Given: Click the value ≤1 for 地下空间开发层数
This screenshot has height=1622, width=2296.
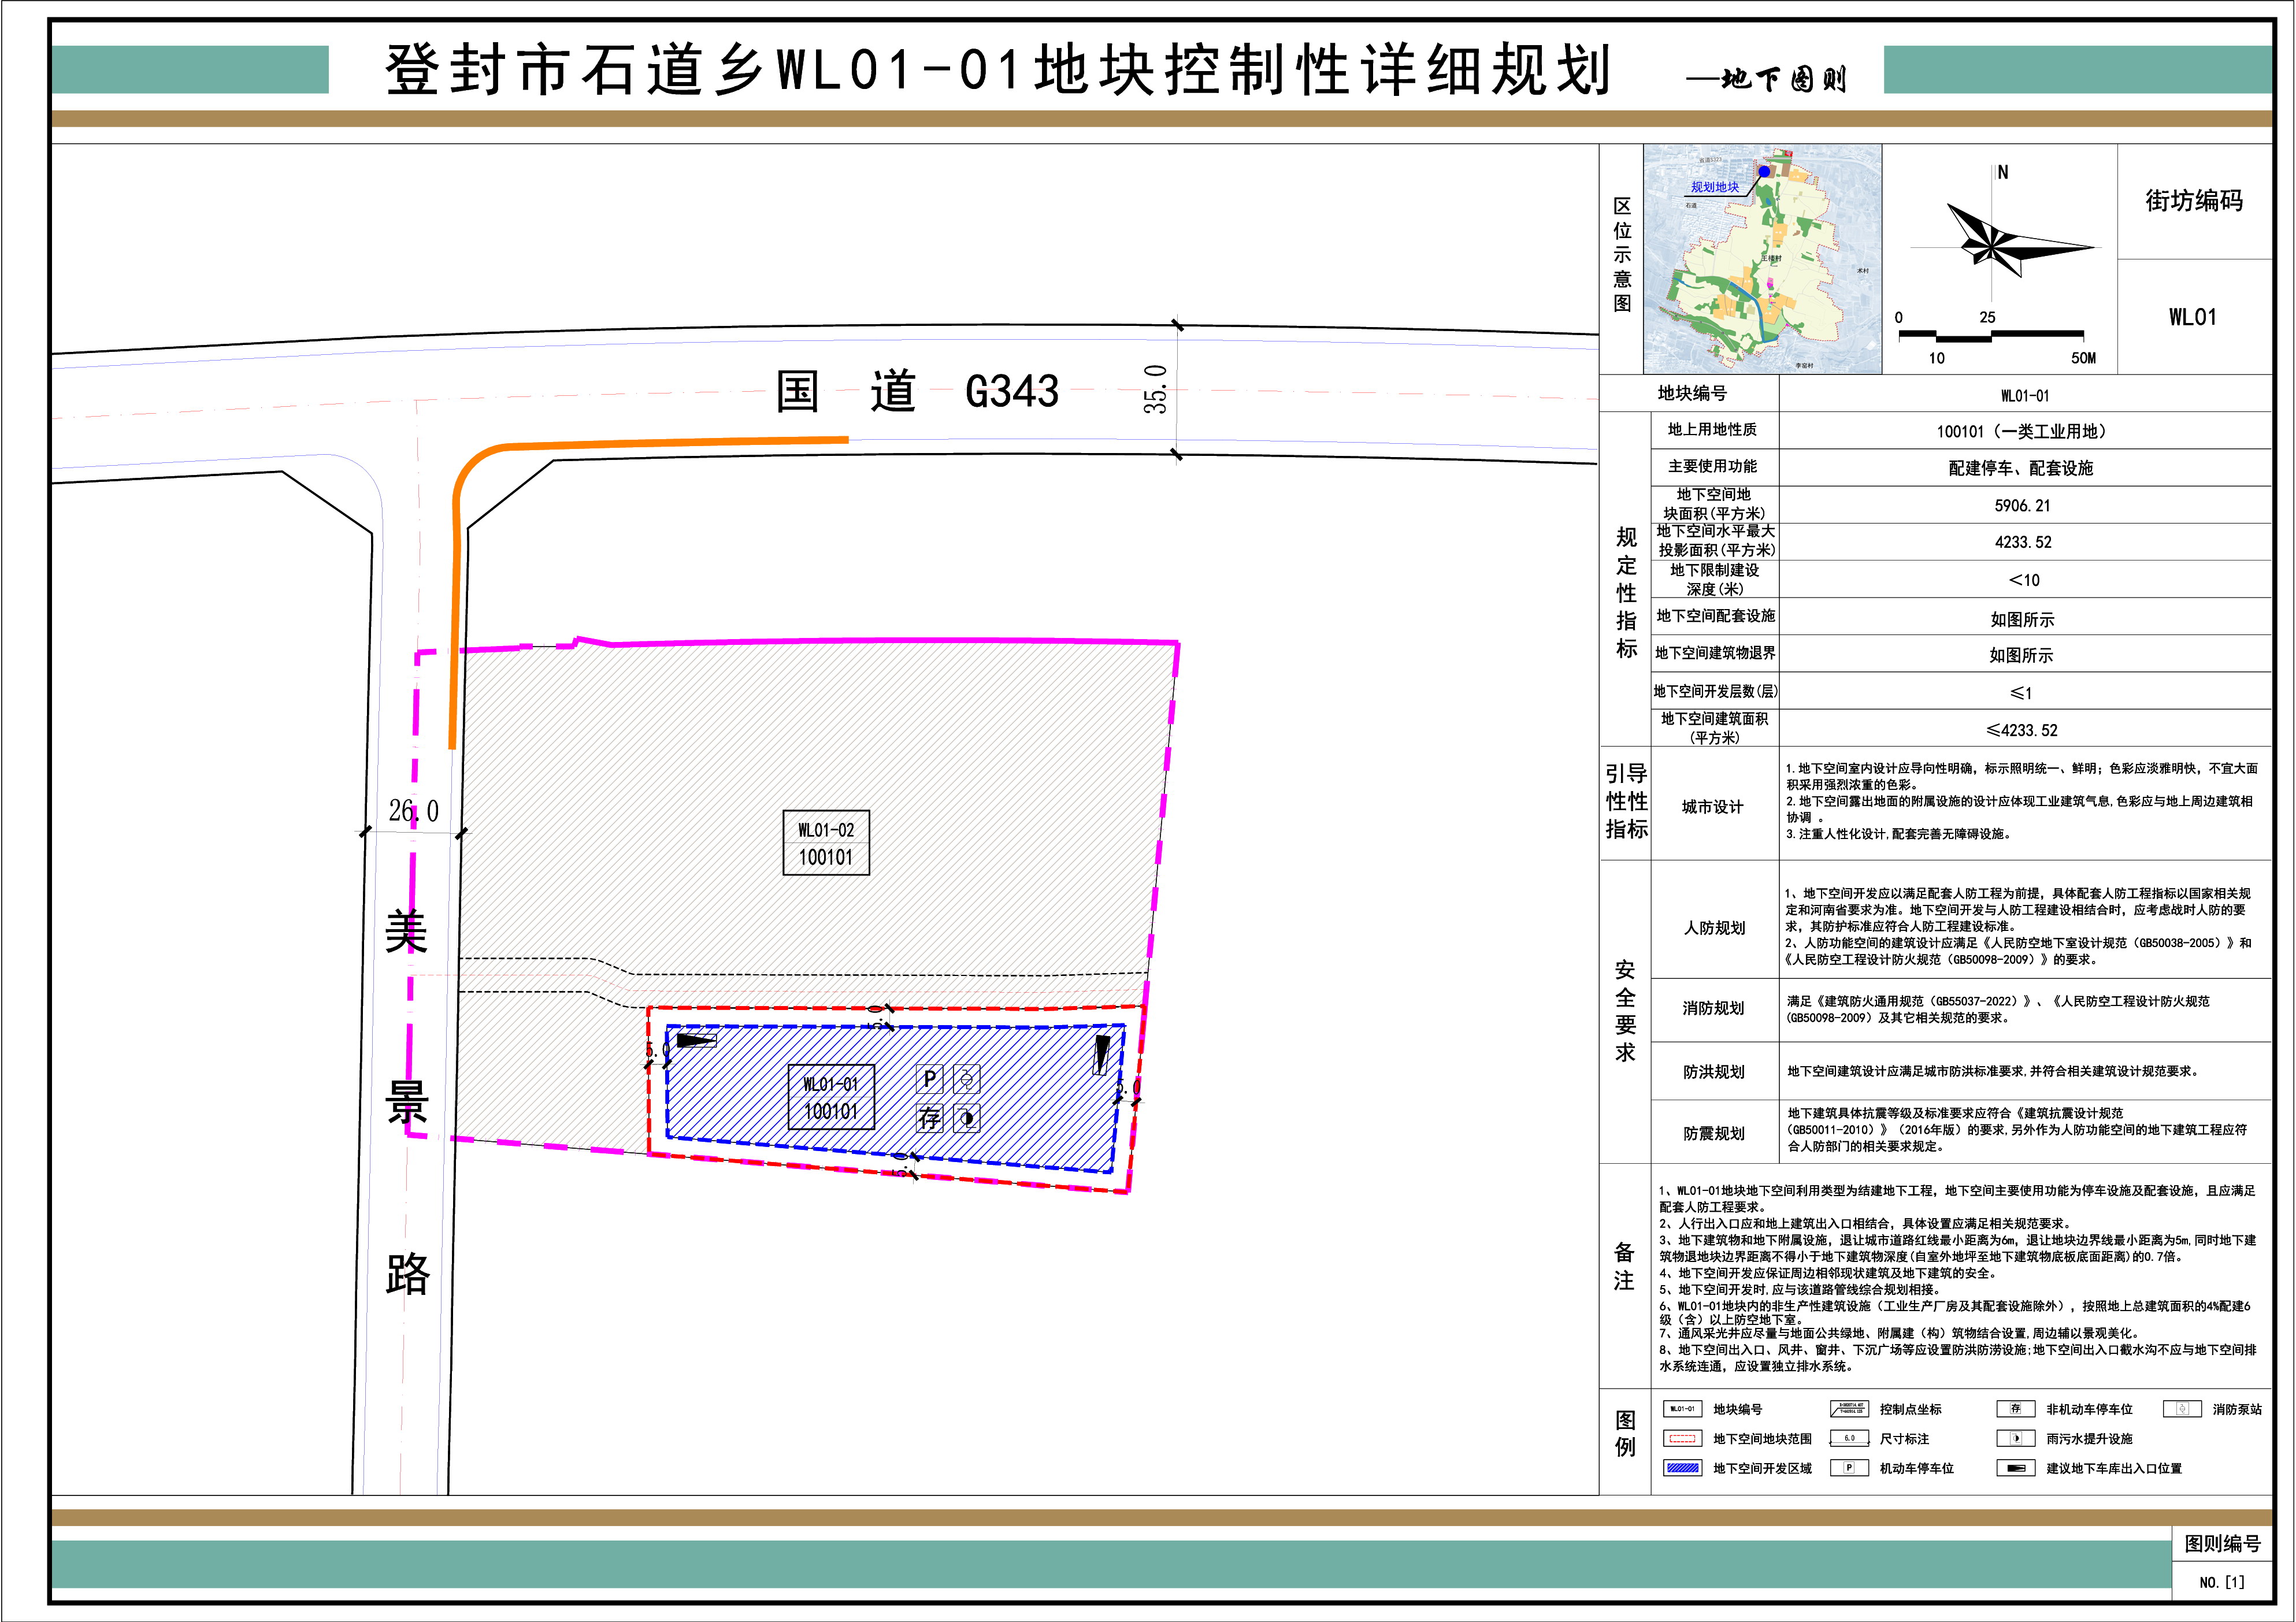Looking at the screenshot, I should [x=2021, y=692].
